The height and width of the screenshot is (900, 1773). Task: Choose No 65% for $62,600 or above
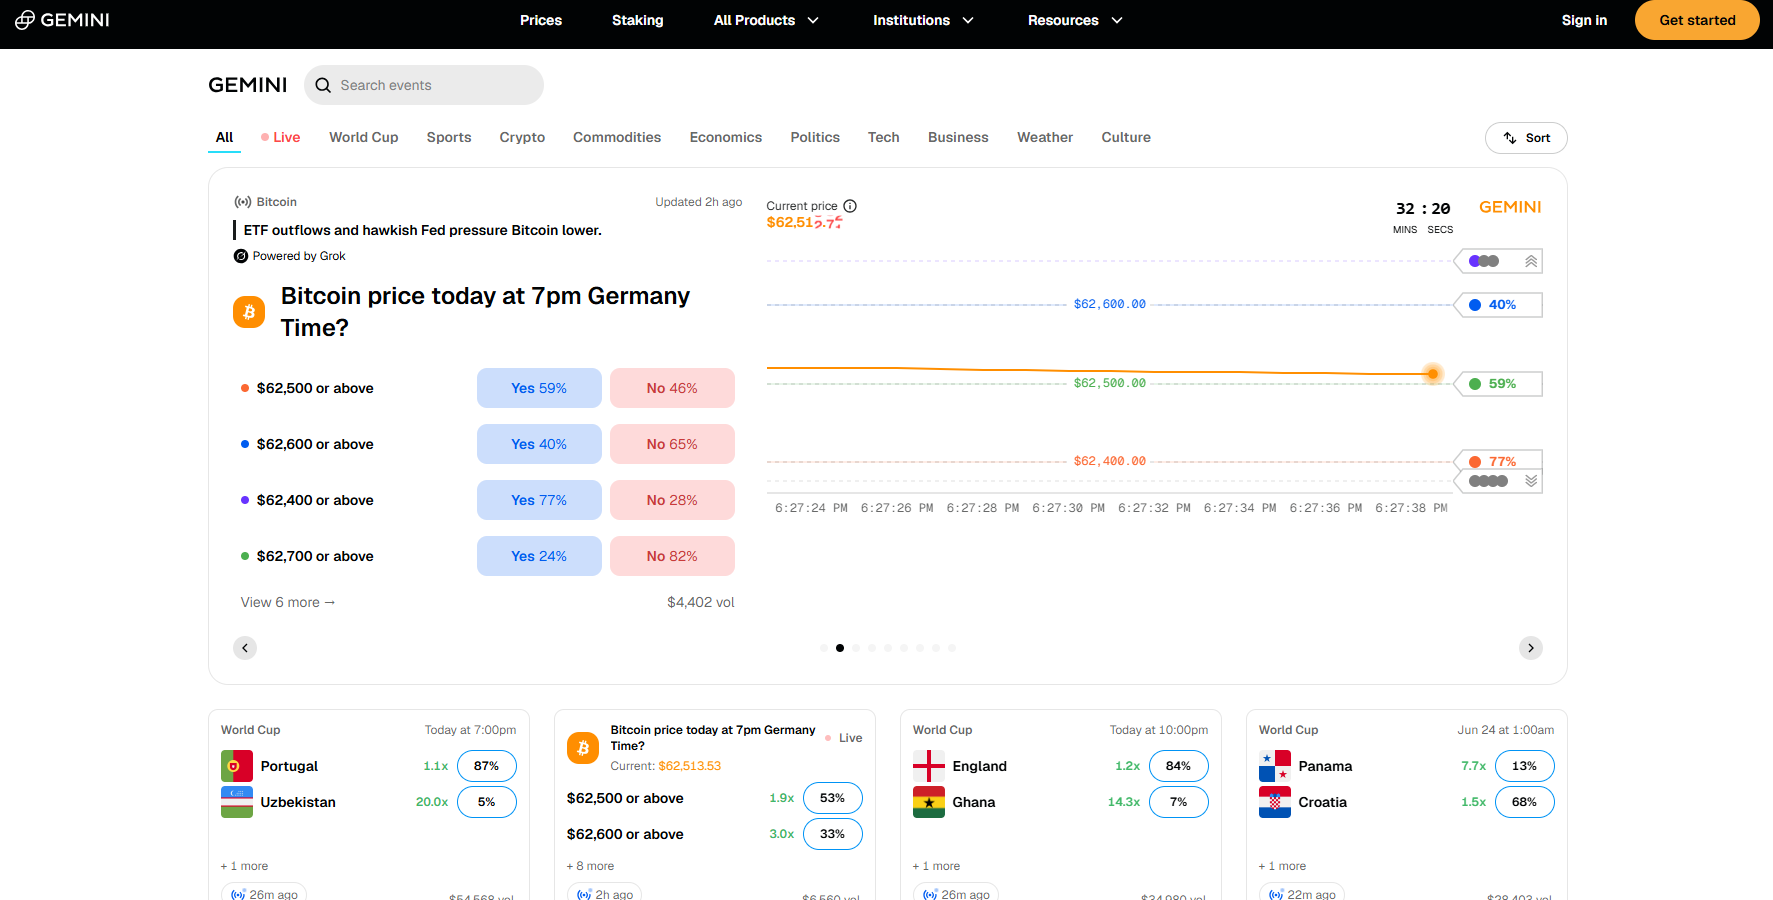(672, 444)
